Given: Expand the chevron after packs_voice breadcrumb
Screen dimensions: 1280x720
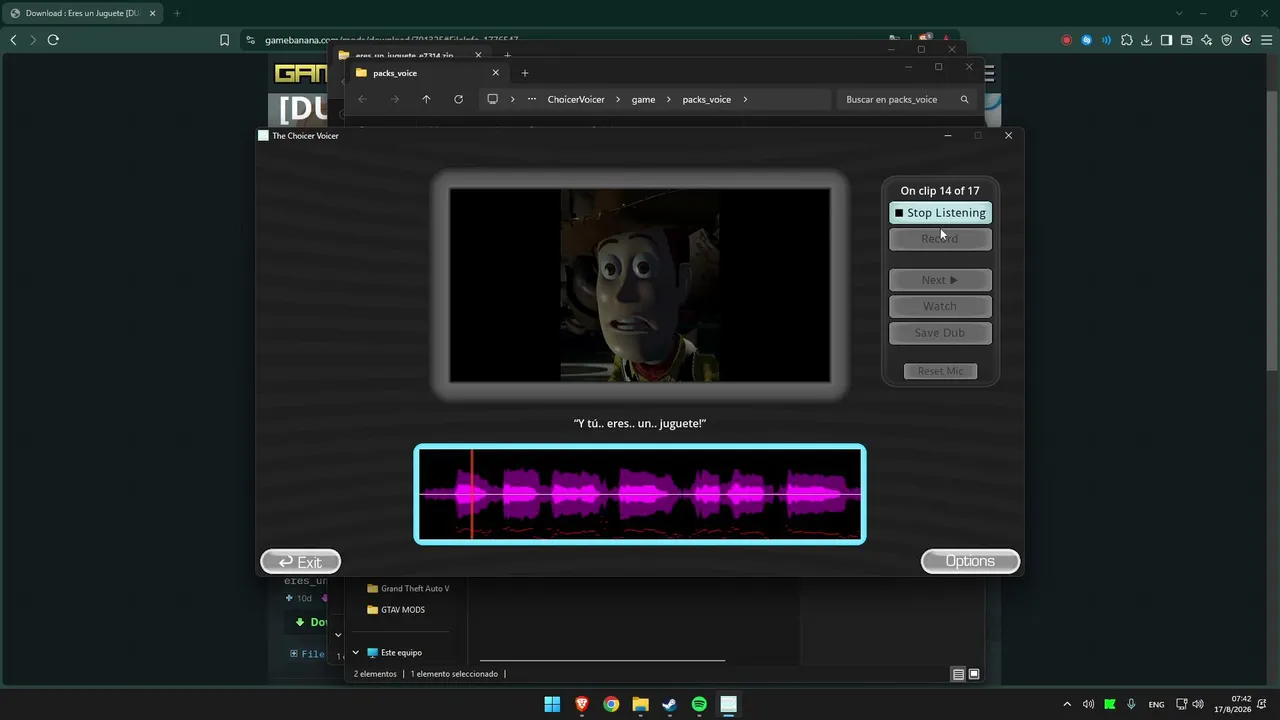Looking at the screenshot, I should pyautogui.click(x=745, y=100).
